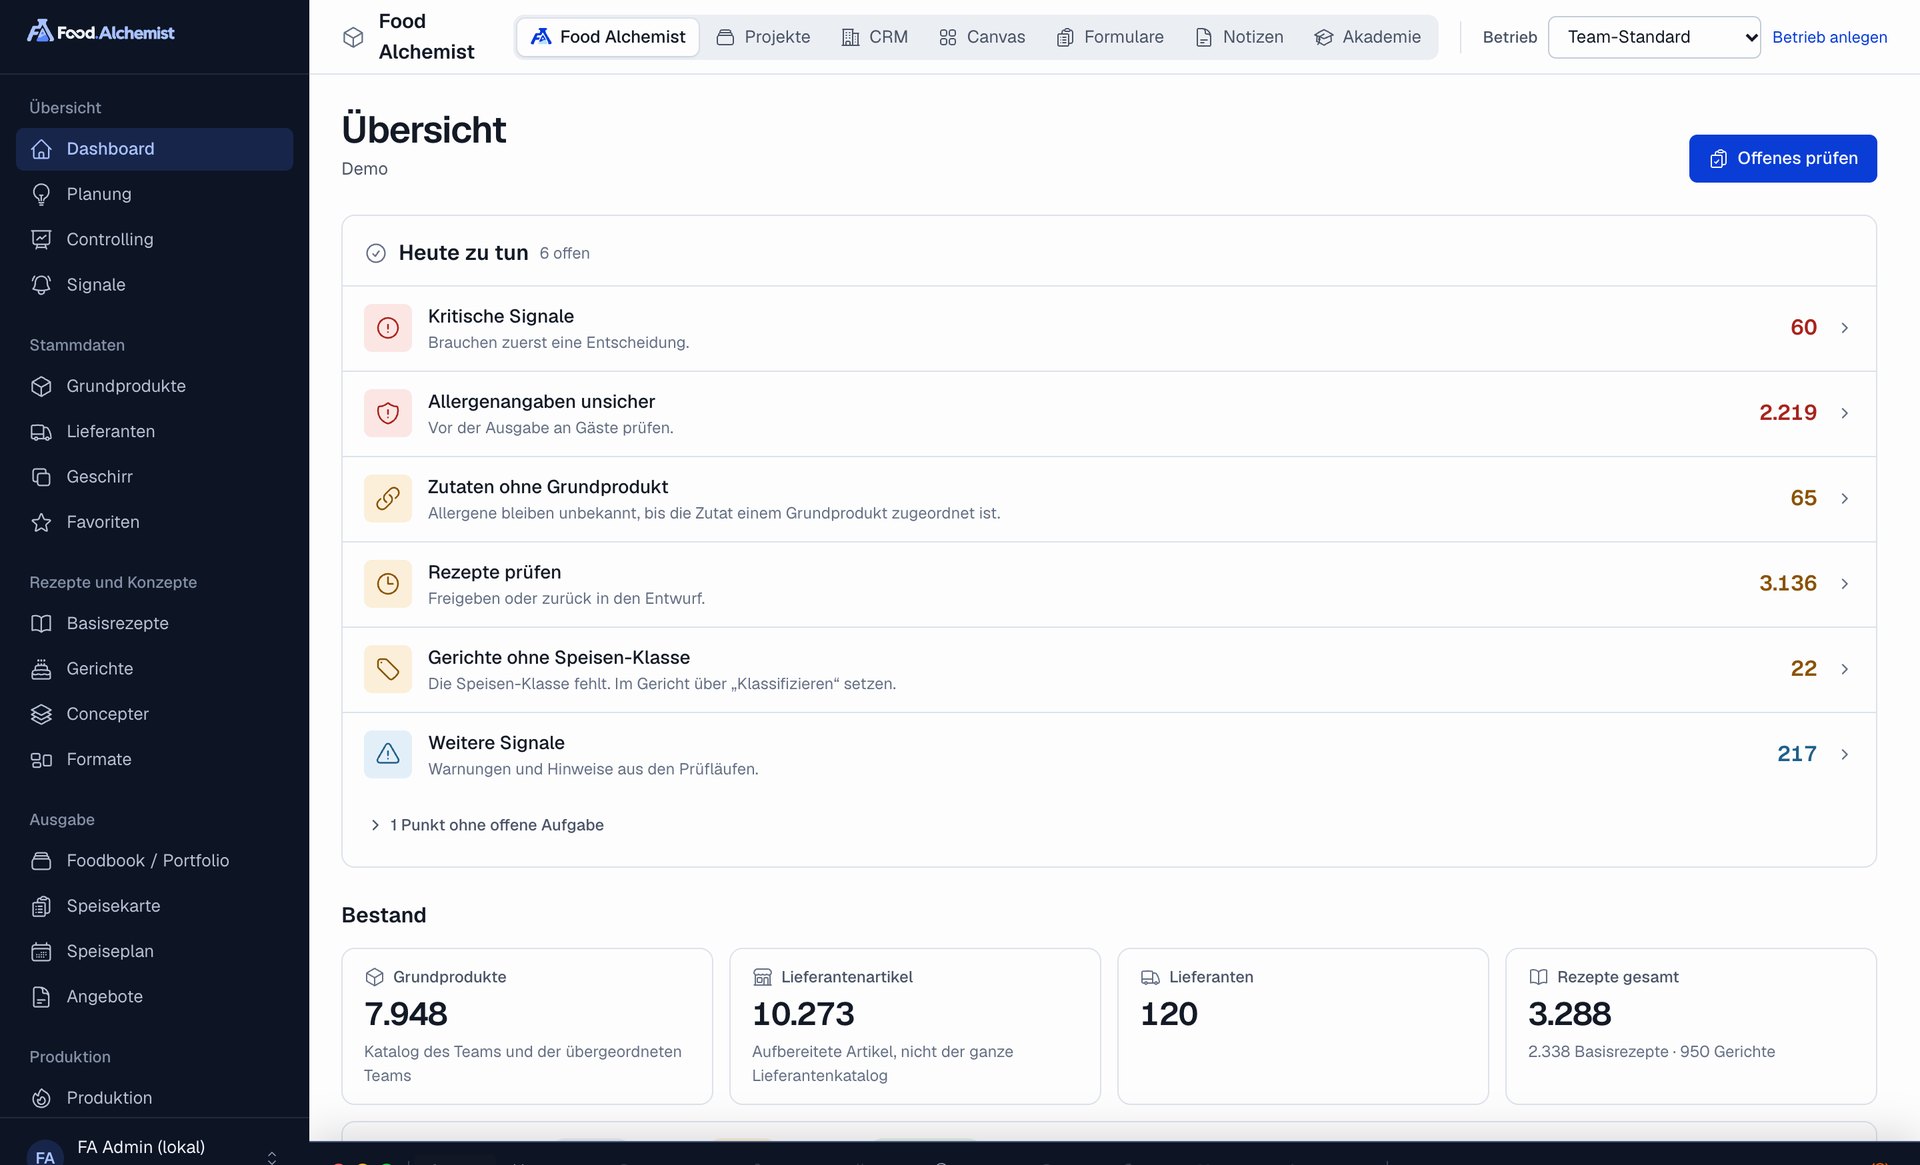
Task: Click the blue triangle Weitere Signale icon
Action: (388, 754)
